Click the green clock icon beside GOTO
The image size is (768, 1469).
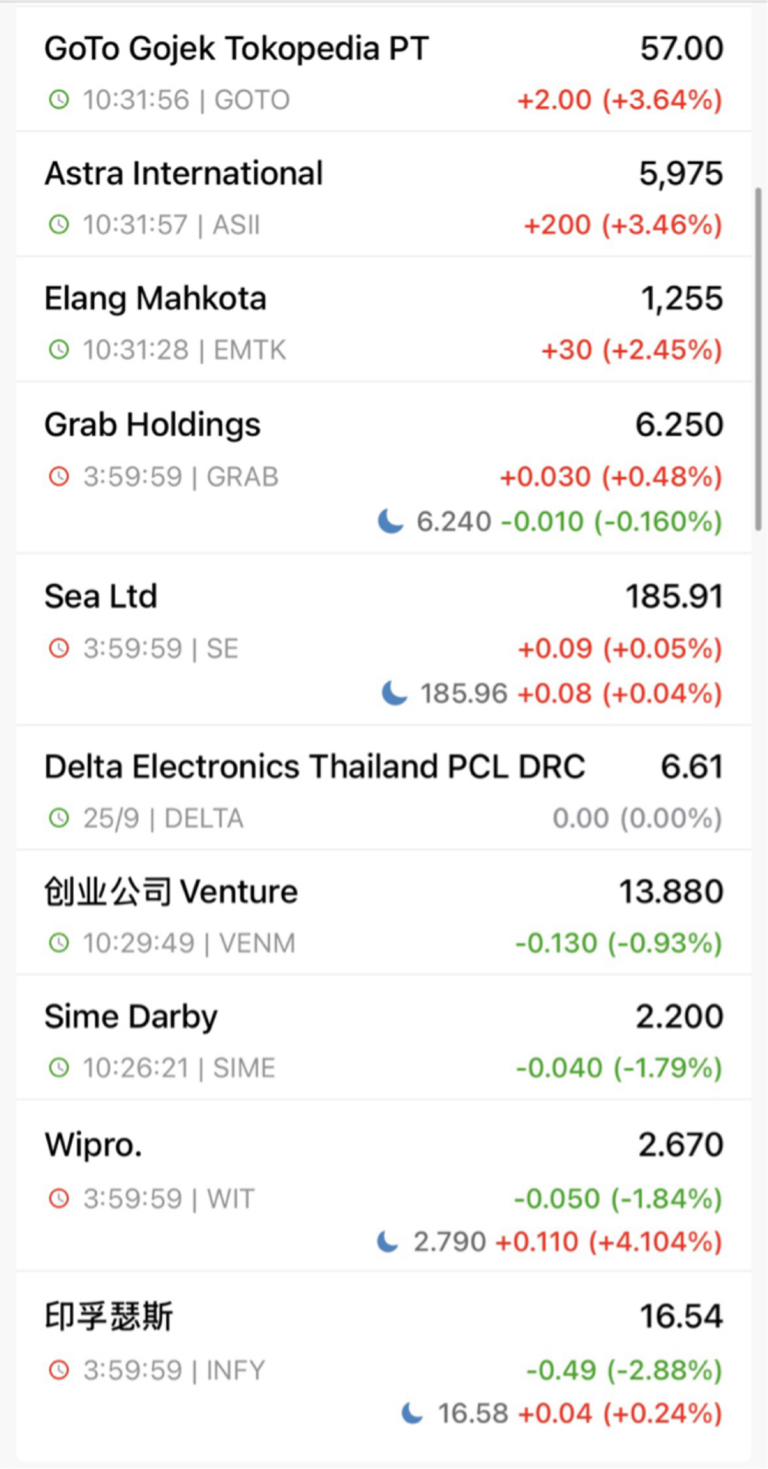coord(59,100)
